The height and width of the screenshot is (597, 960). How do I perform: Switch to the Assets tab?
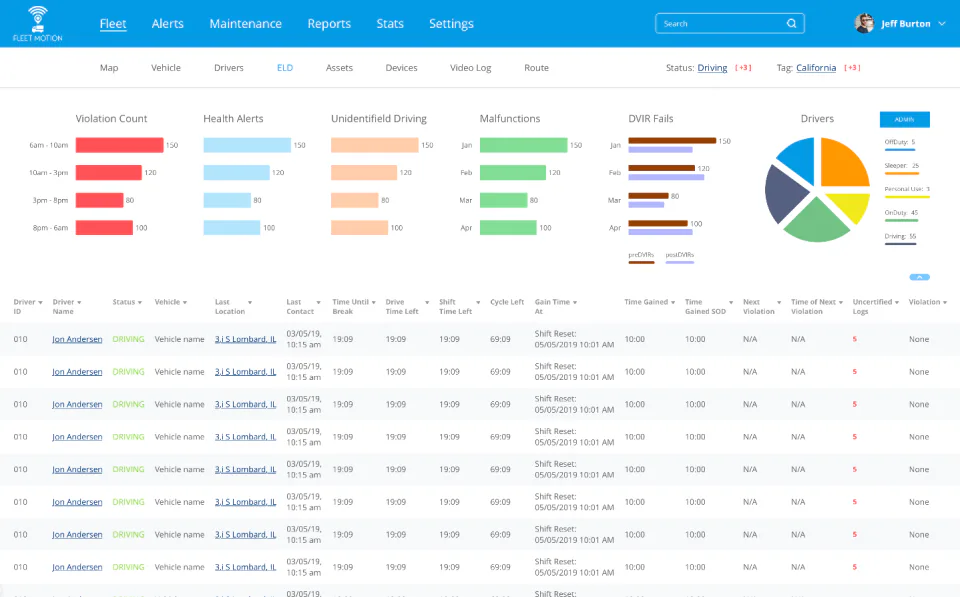pyautogui.click(x=339, y=67)
